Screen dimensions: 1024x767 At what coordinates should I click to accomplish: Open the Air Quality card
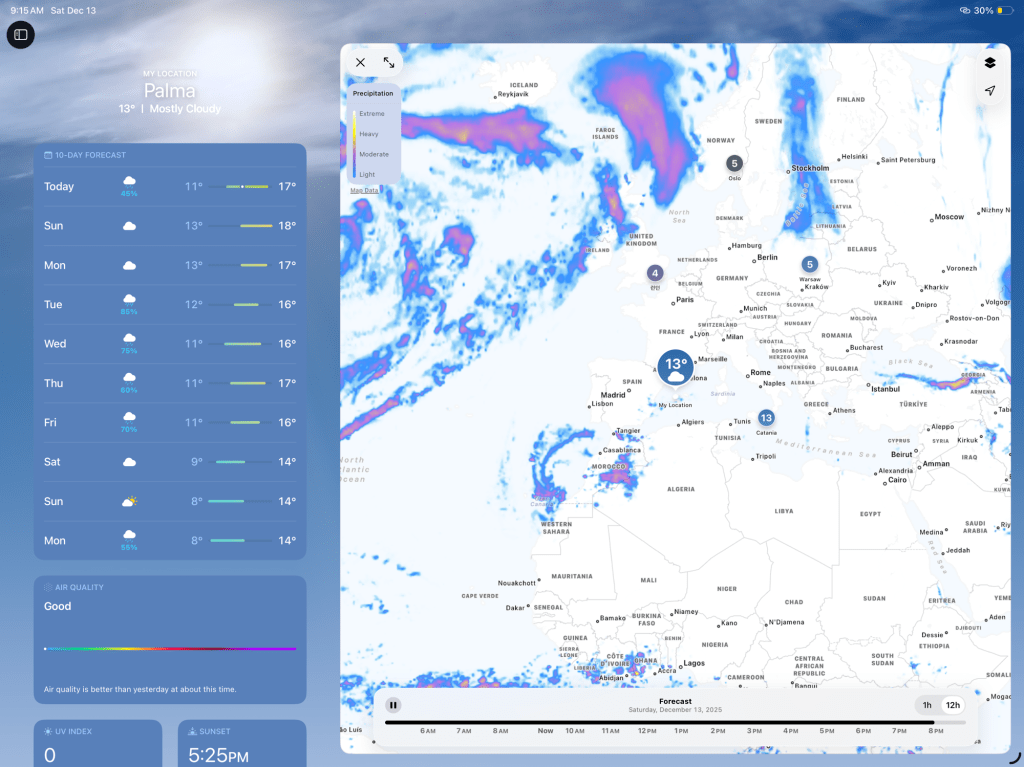point(170,640)
